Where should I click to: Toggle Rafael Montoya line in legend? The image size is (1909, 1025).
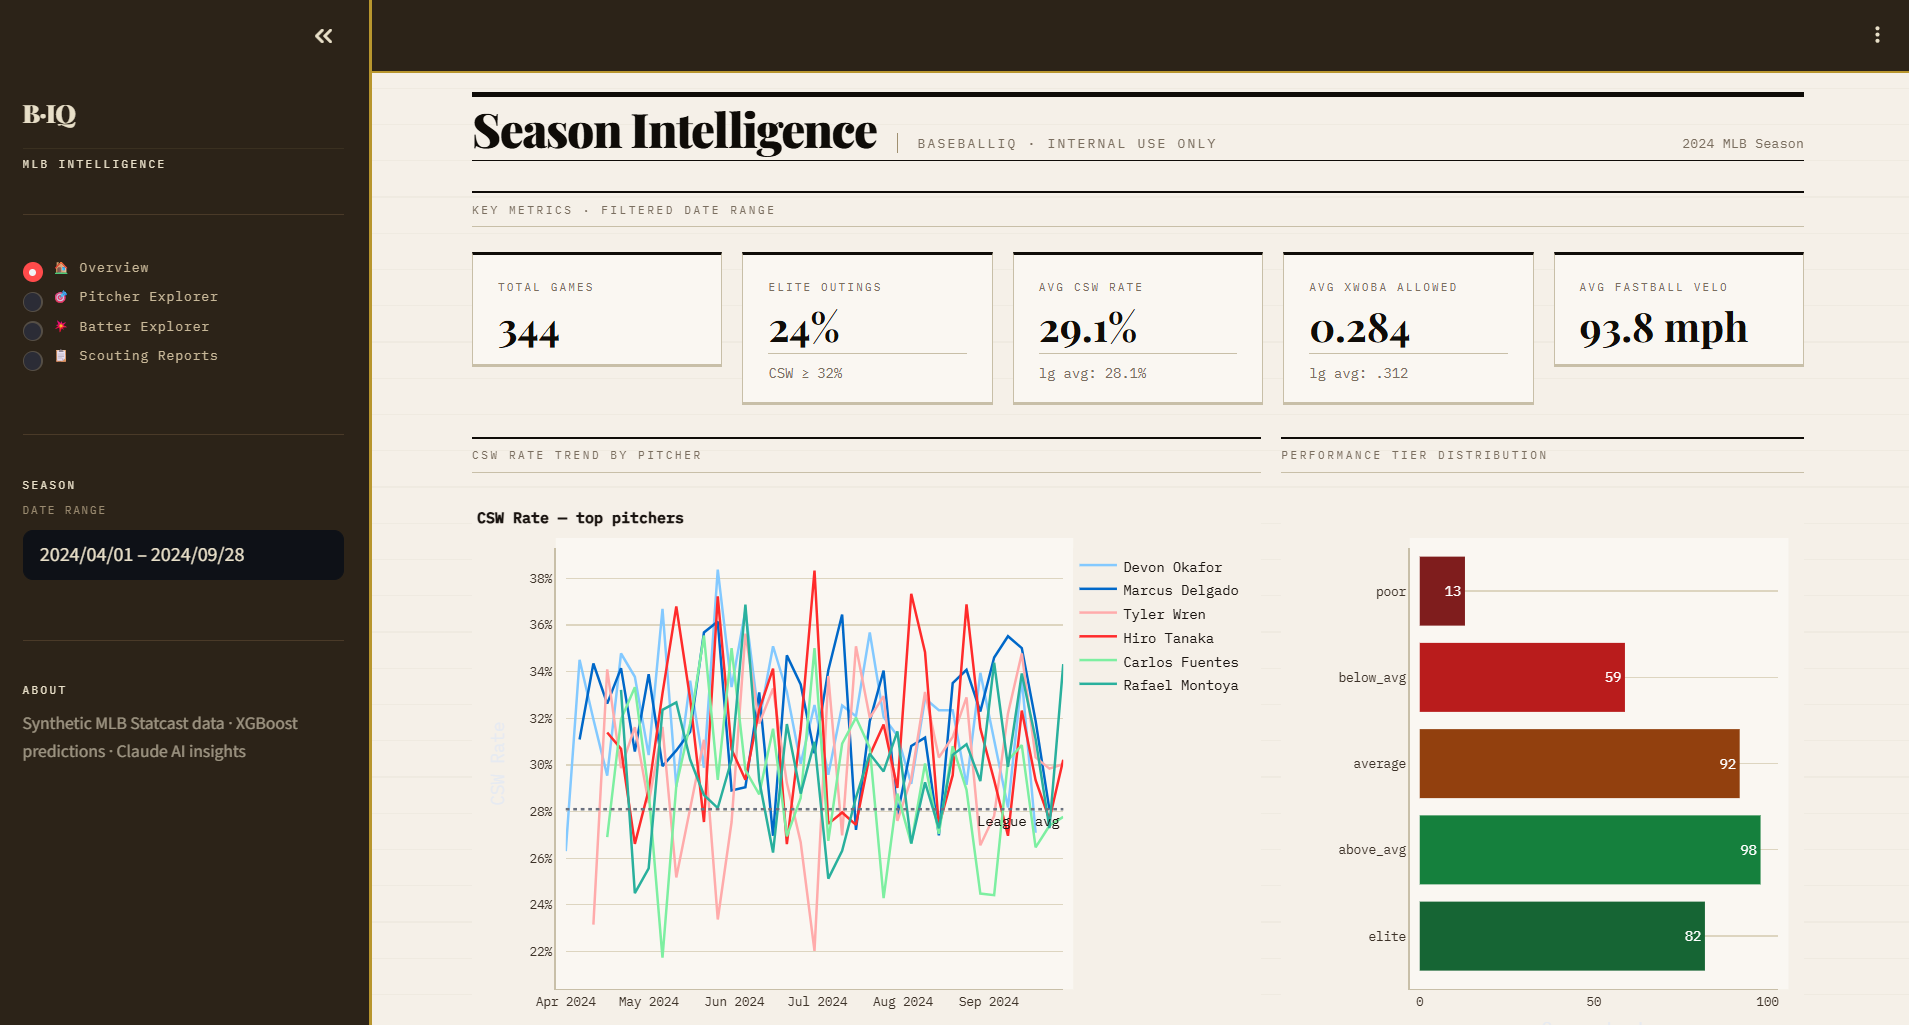1159,686
